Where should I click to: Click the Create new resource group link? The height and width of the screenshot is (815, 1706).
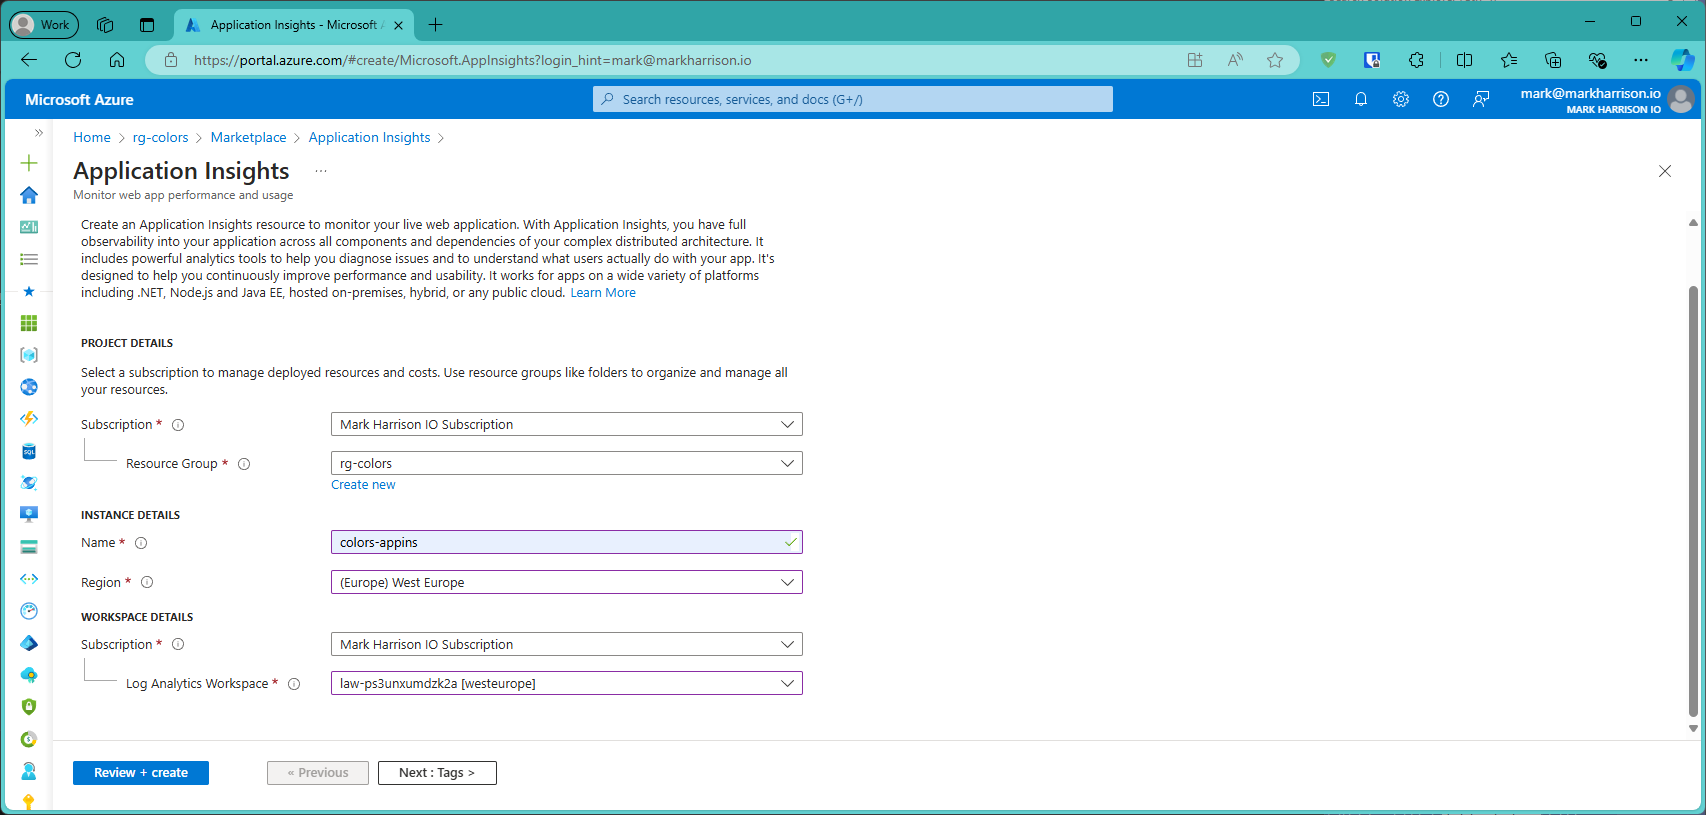[x=363, y=485]
